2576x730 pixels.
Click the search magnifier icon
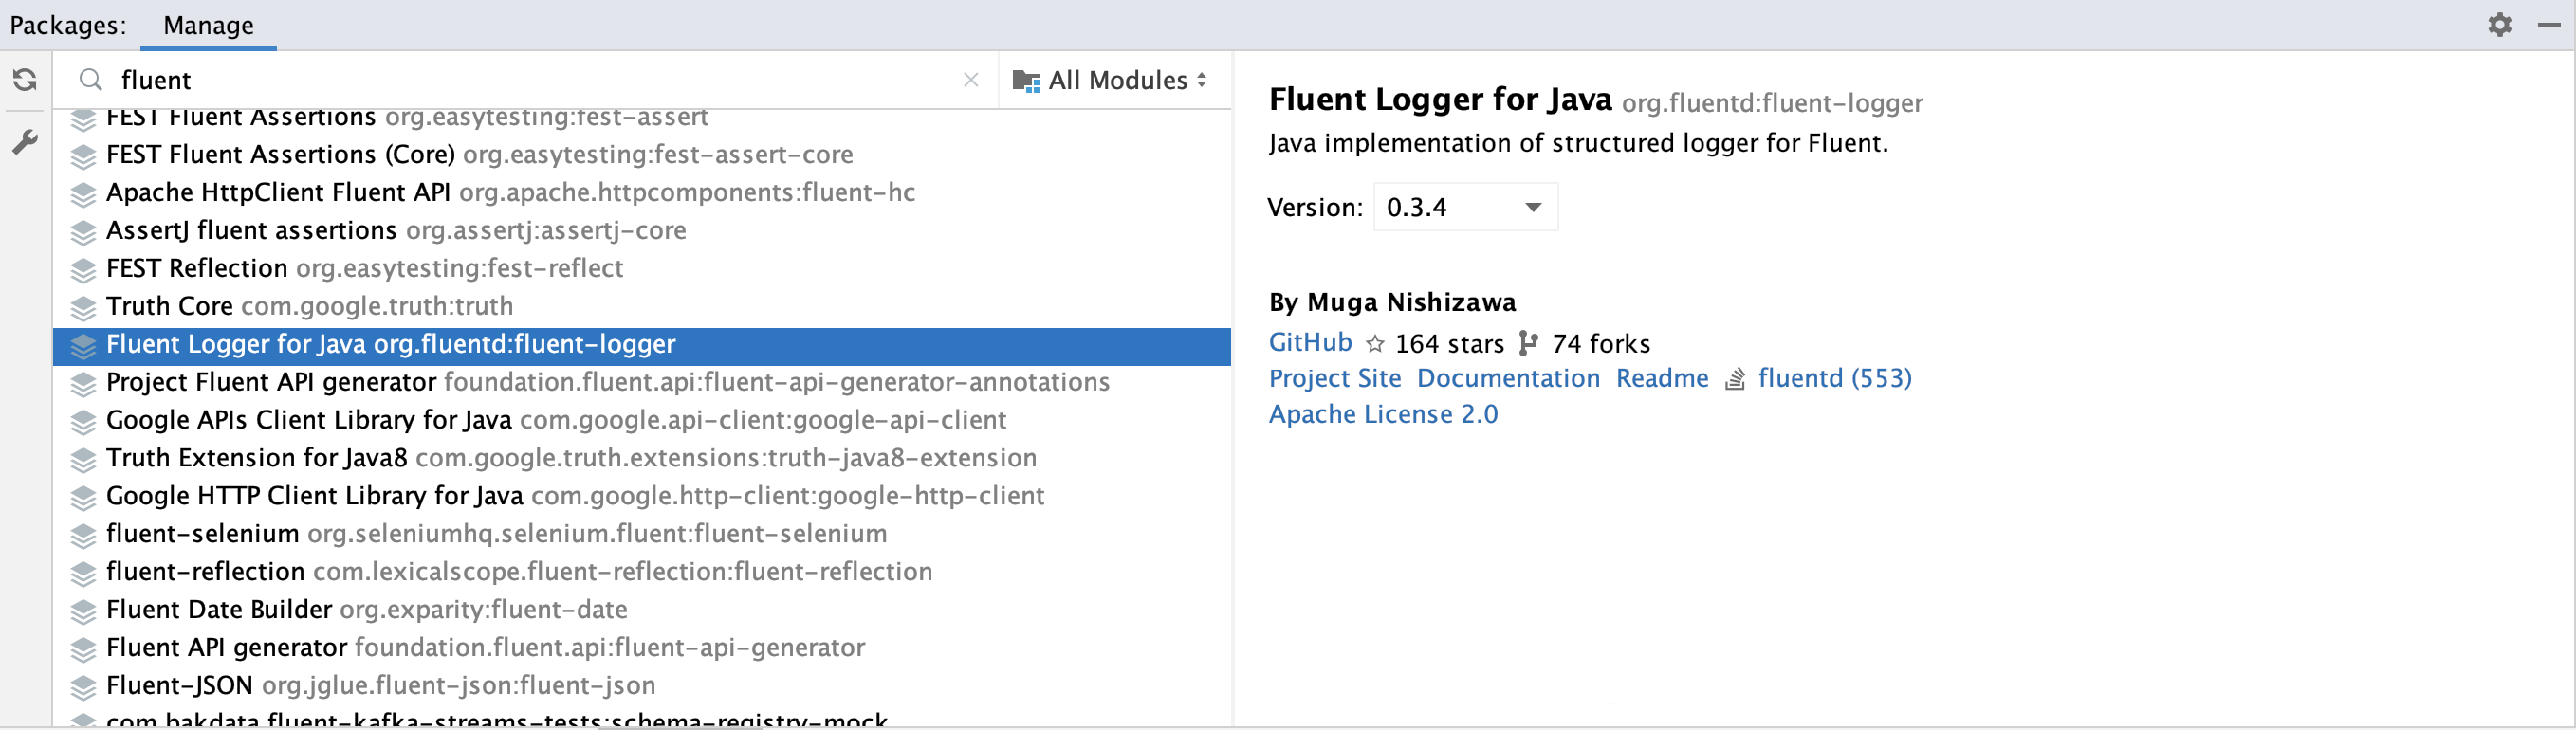[90, 79]
